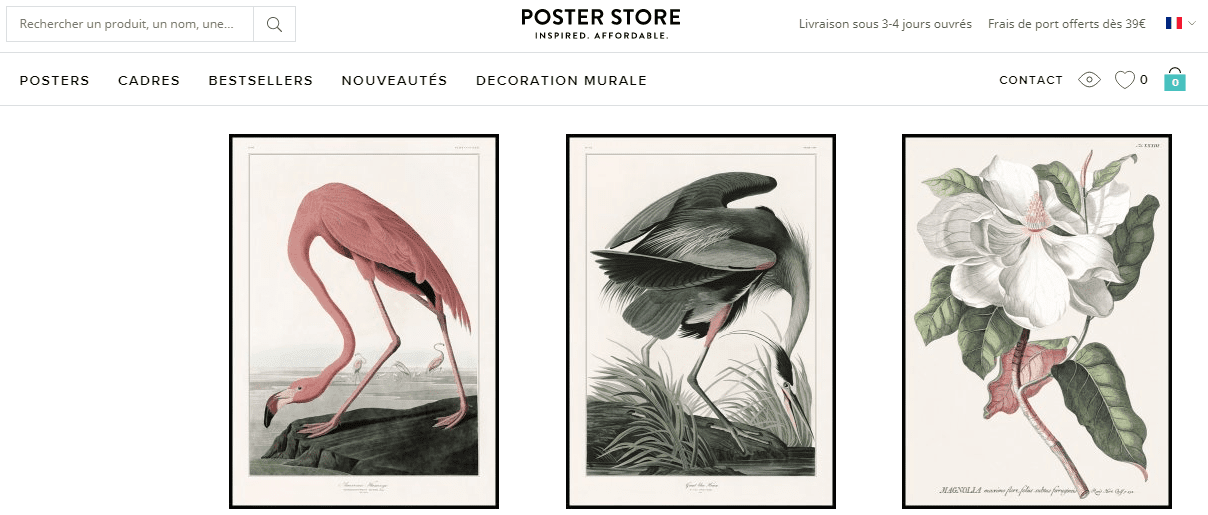Open the shopping bag cart icon
This screenshot has height=515, width=1208.
click(x=1175, y=80)
